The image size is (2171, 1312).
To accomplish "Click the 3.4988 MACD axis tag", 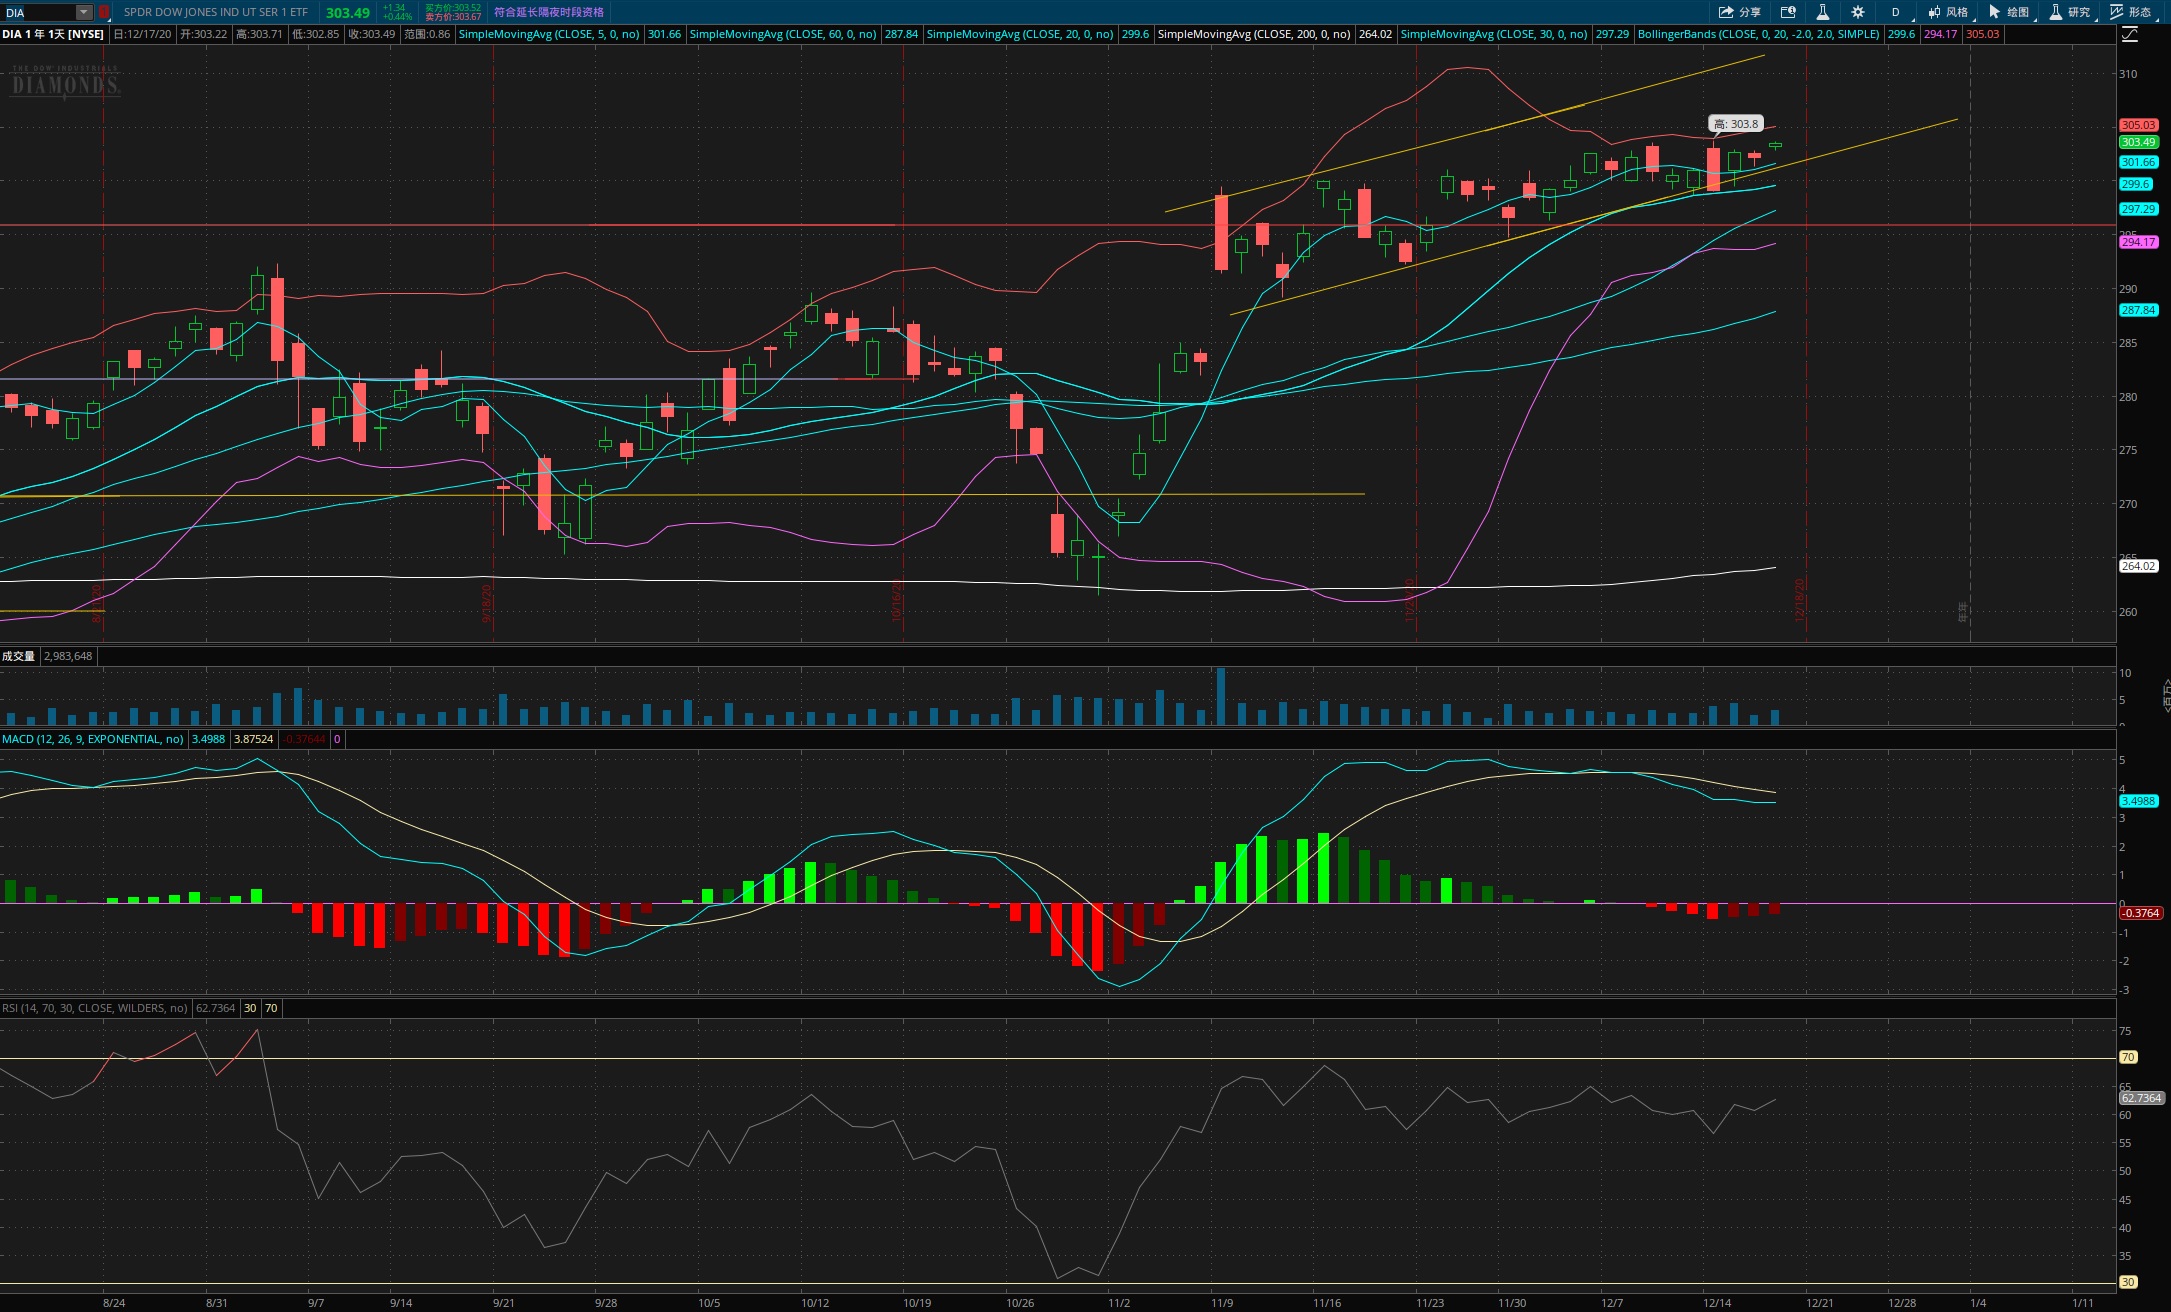I will pyautogui.click(x=2138, y=801).
